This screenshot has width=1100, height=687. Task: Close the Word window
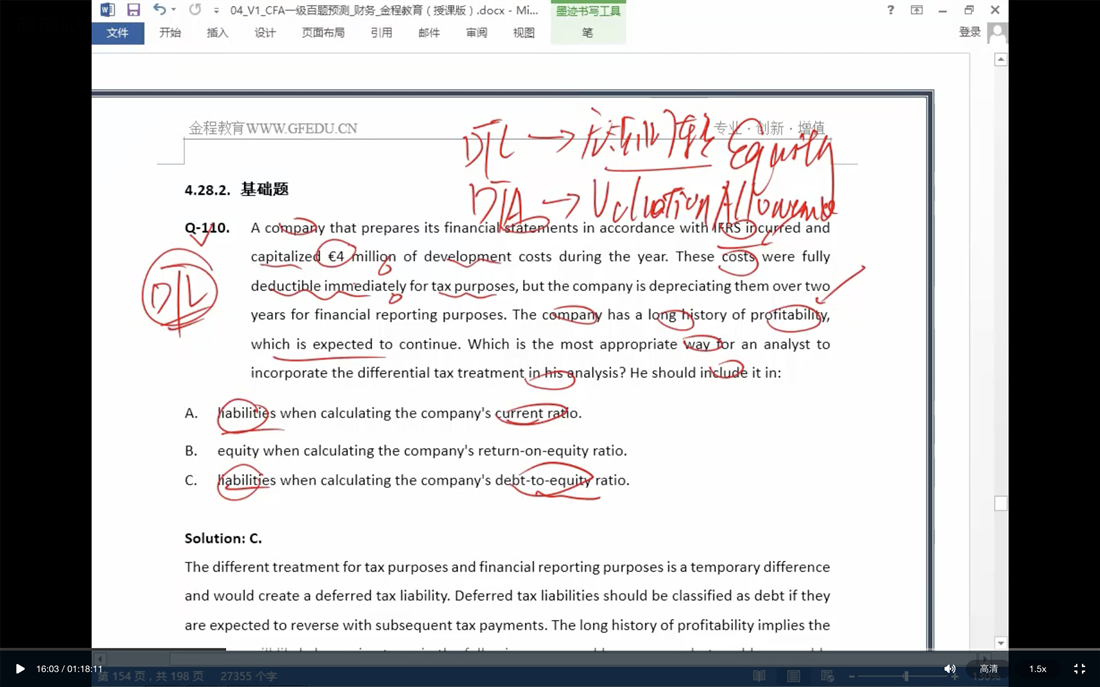pos(995,10)
